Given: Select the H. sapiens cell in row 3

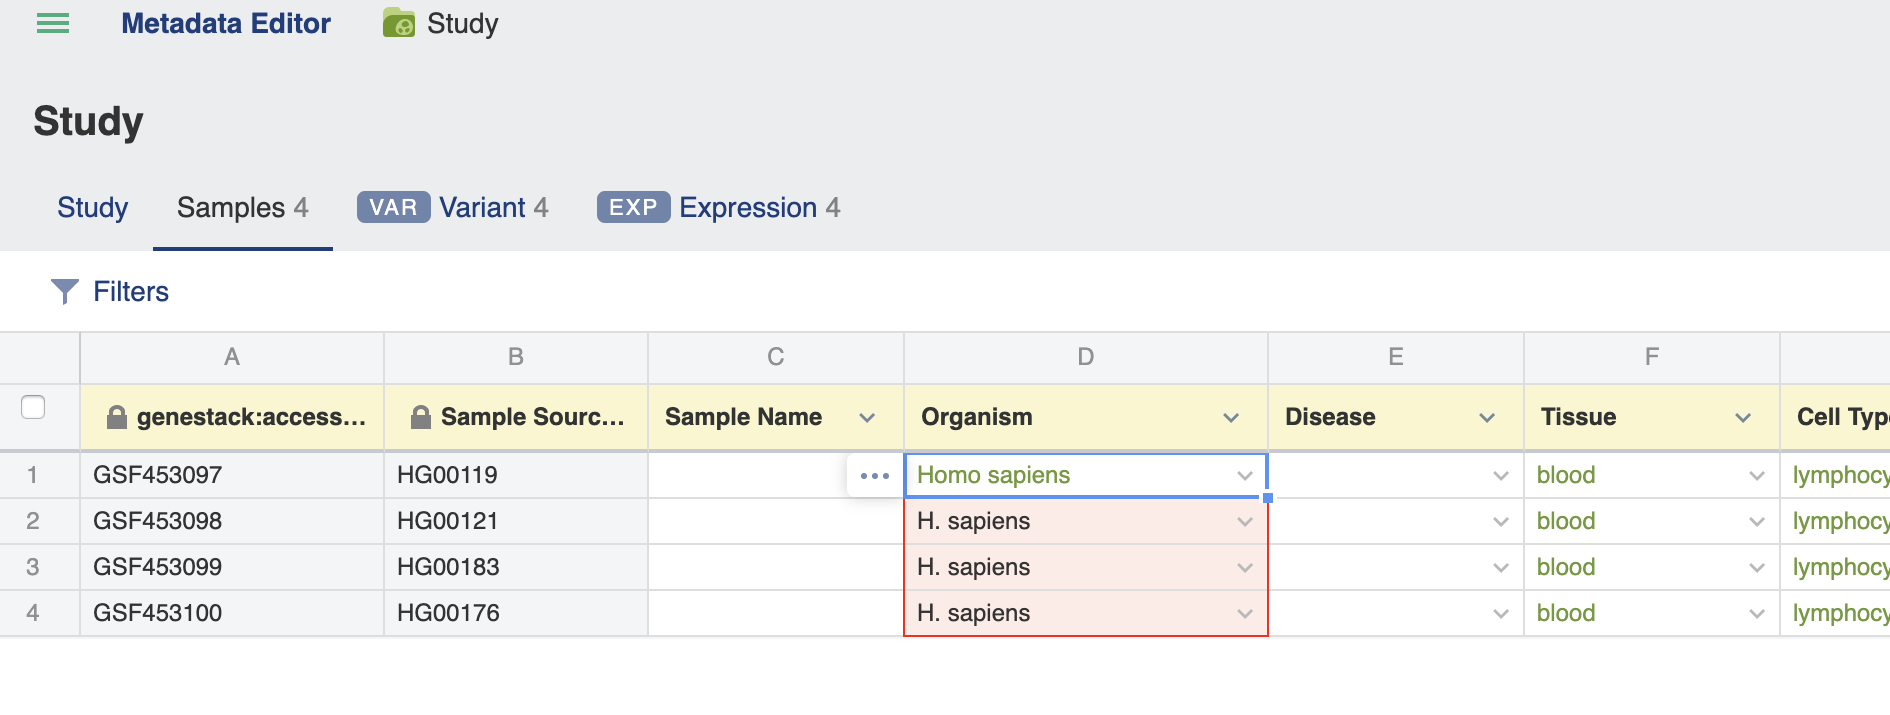Looking at the screenshot, I should pos(1086,567).
